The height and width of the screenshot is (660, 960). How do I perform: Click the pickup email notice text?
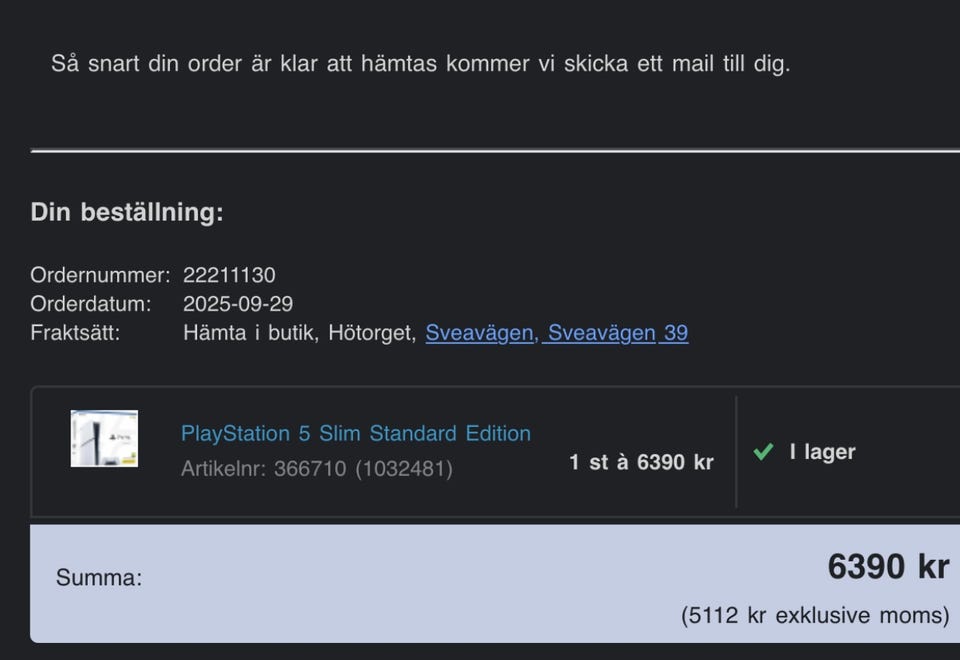pos(420,64)
